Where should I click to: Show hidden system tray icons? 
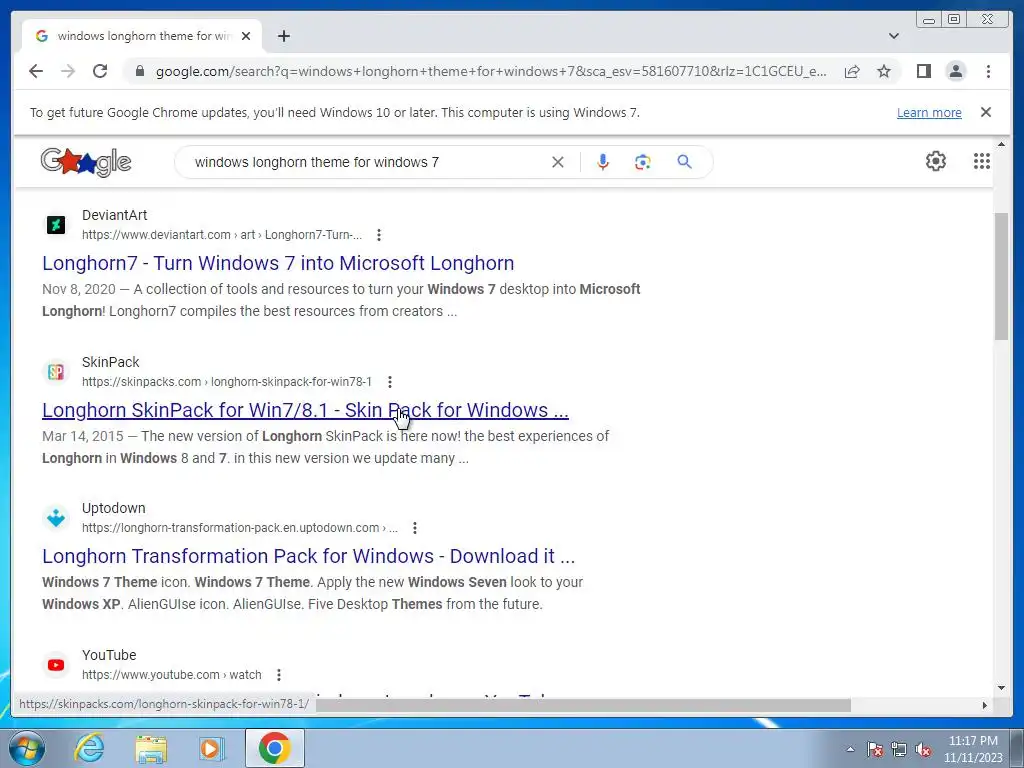(850, 749)
